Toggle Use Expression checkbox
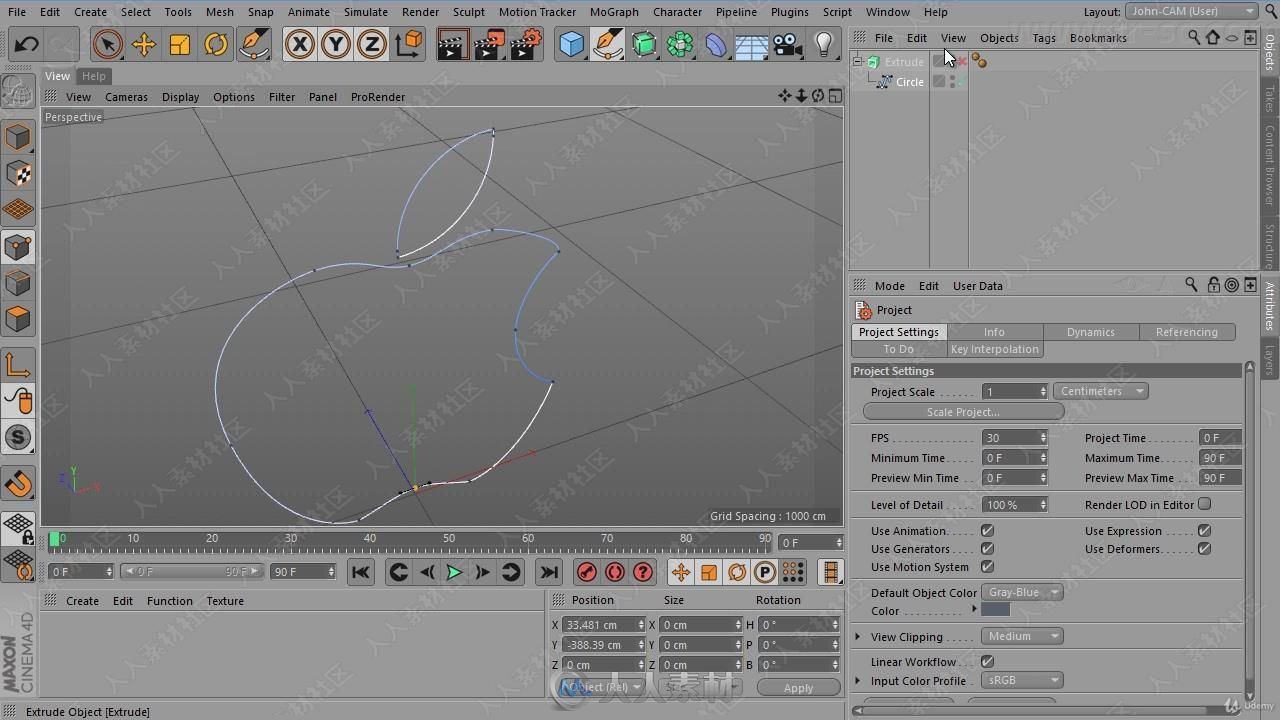The image size is (1280, 720). click(x=1204, y=530)
